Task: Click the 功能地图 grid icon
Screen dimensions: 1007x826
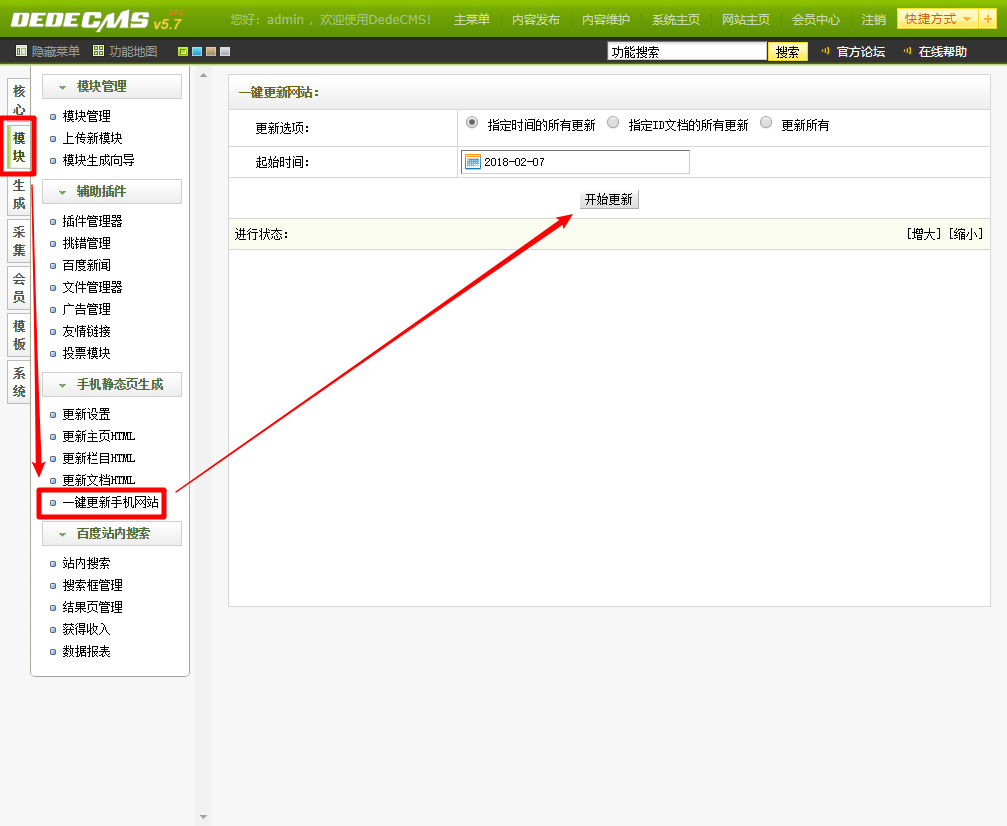Action: click(98, 51)
